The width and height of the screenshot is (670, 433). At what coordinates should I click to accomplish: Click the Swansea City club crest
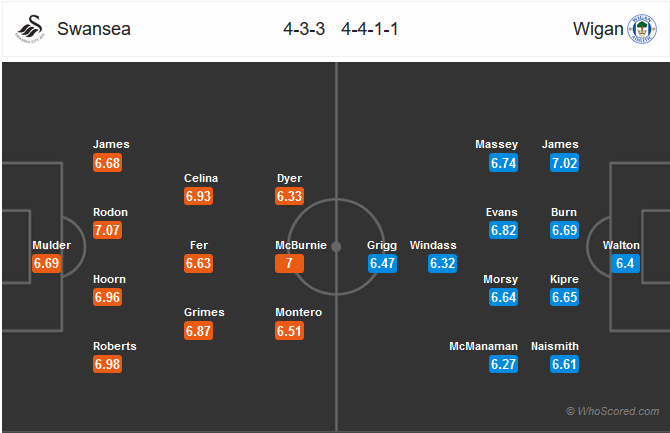pyautogui.click(x=30, y=29)
